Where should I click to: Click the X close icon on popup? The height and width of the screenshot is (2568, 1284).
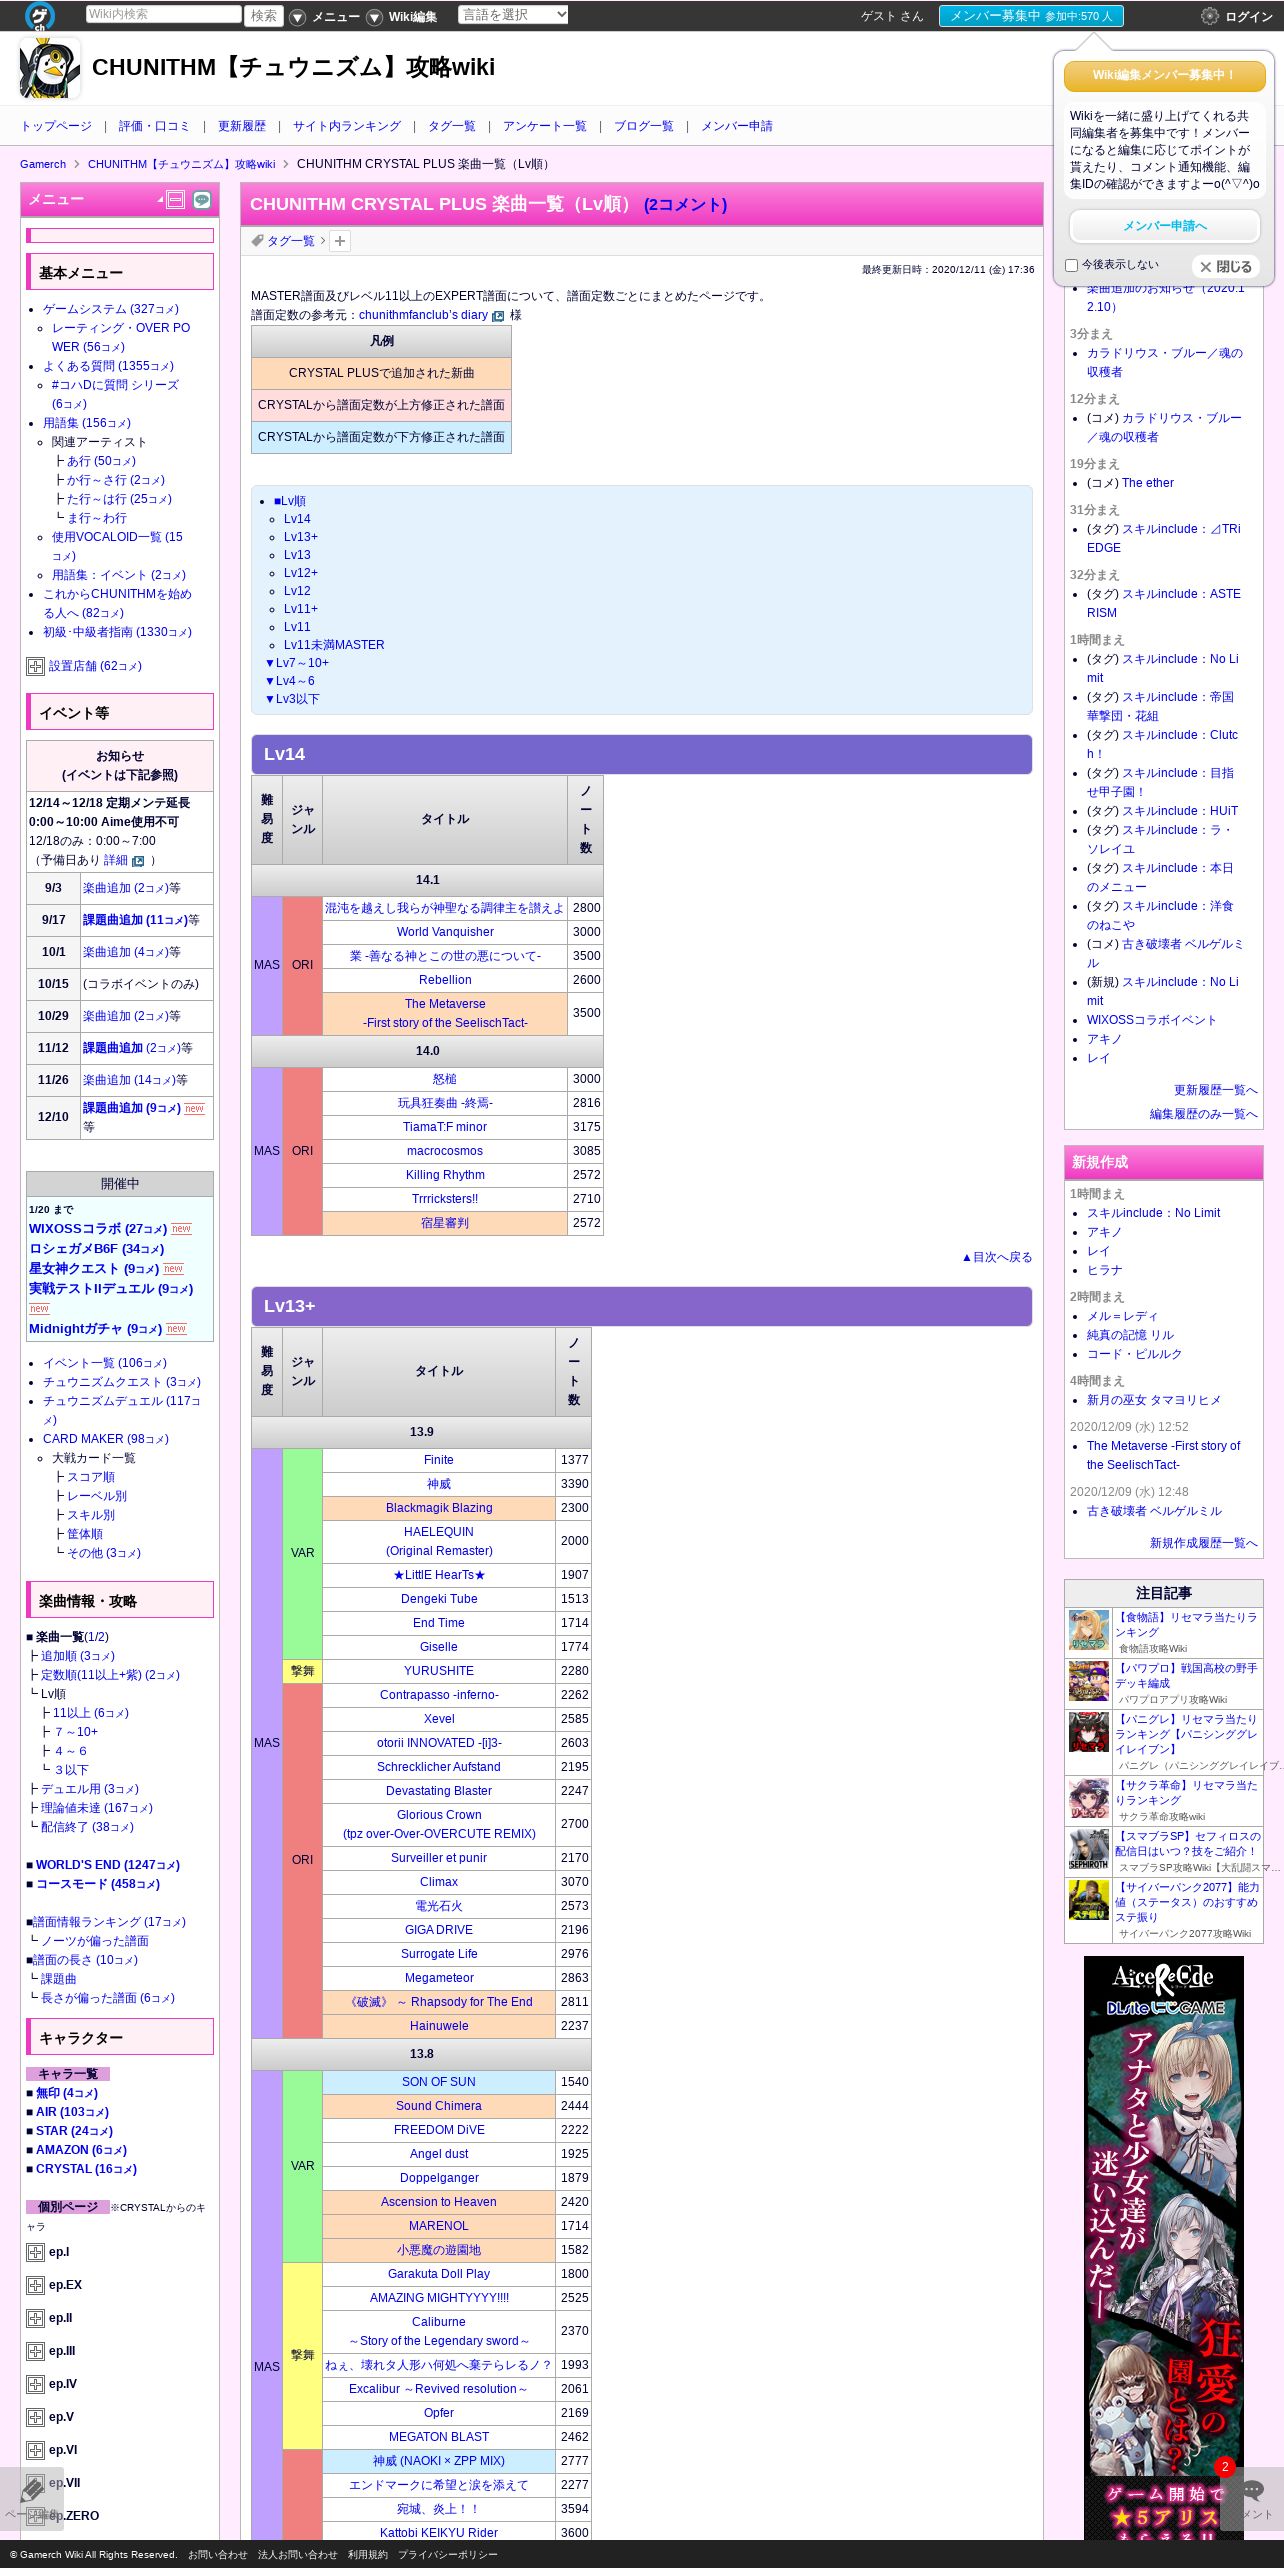[x=1205, y=267]
